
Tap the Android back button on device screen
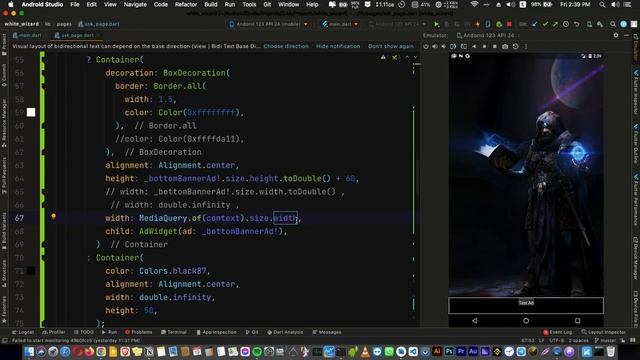tap(474, 321)
